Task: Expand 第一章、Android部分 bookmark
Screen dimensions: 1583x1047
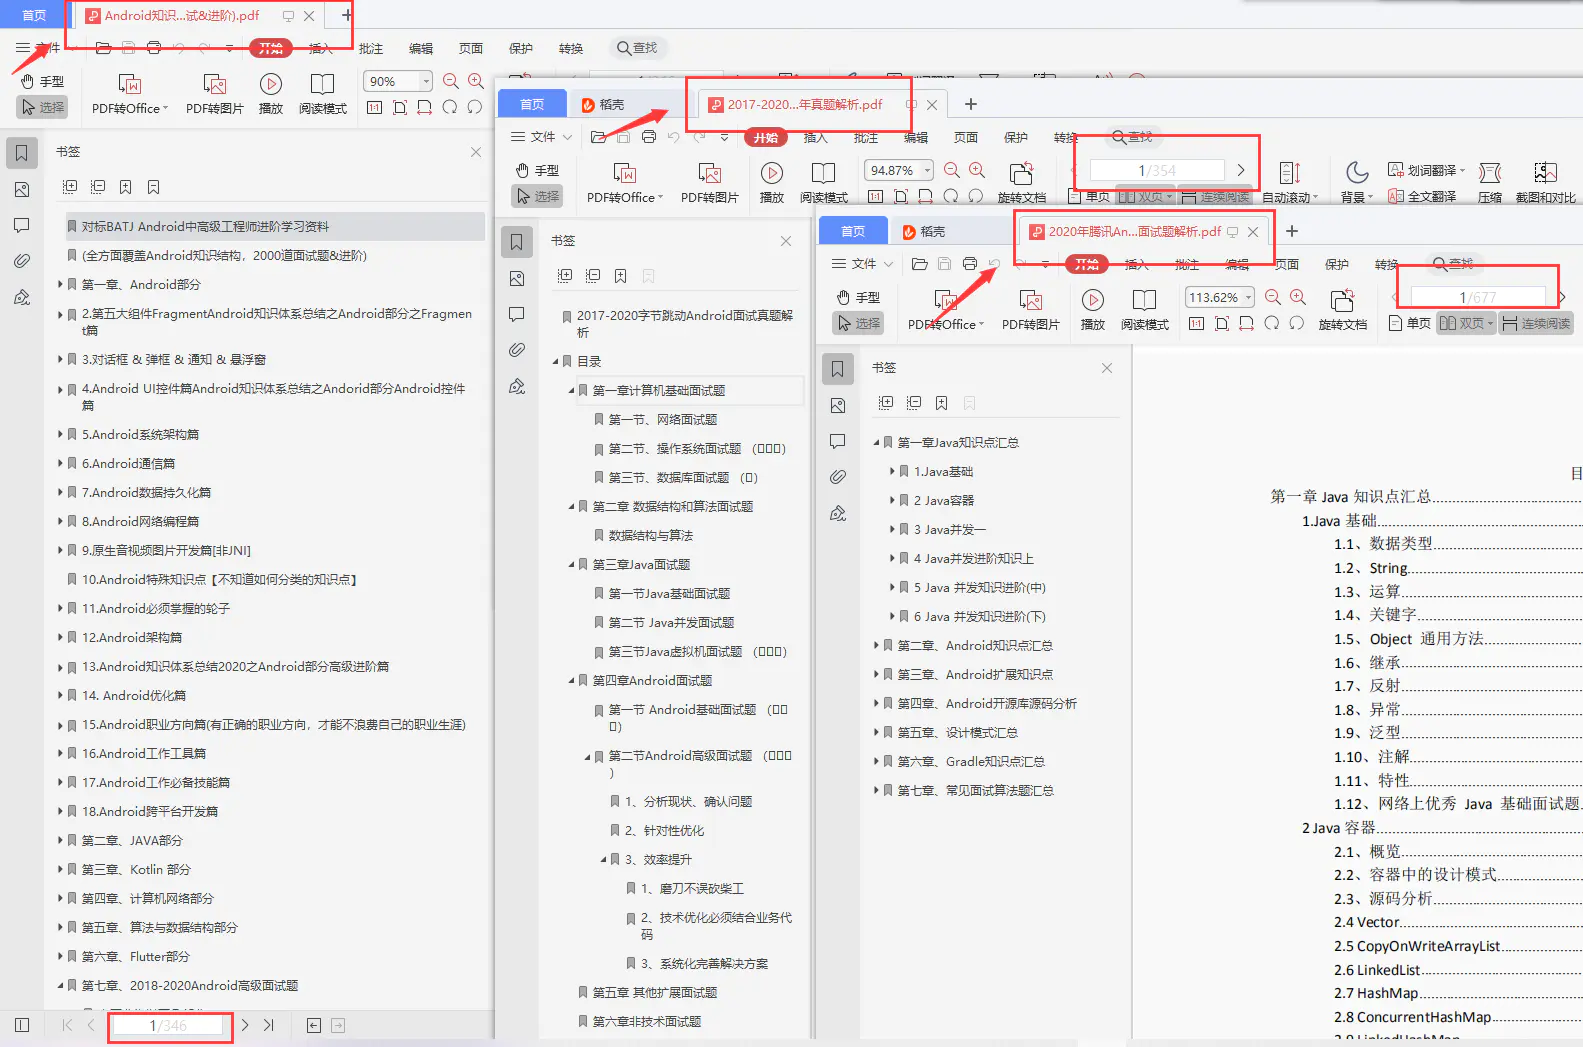Action: pyautogui.click(x=60, y=284)
